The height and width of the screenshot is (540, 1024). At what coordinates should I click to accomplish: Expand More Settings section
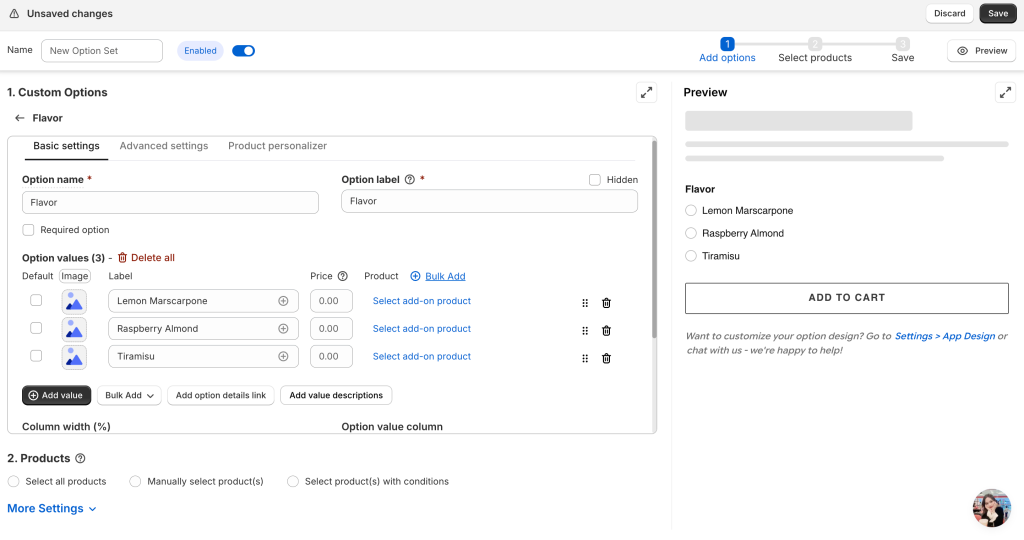(x=52, y=508)
